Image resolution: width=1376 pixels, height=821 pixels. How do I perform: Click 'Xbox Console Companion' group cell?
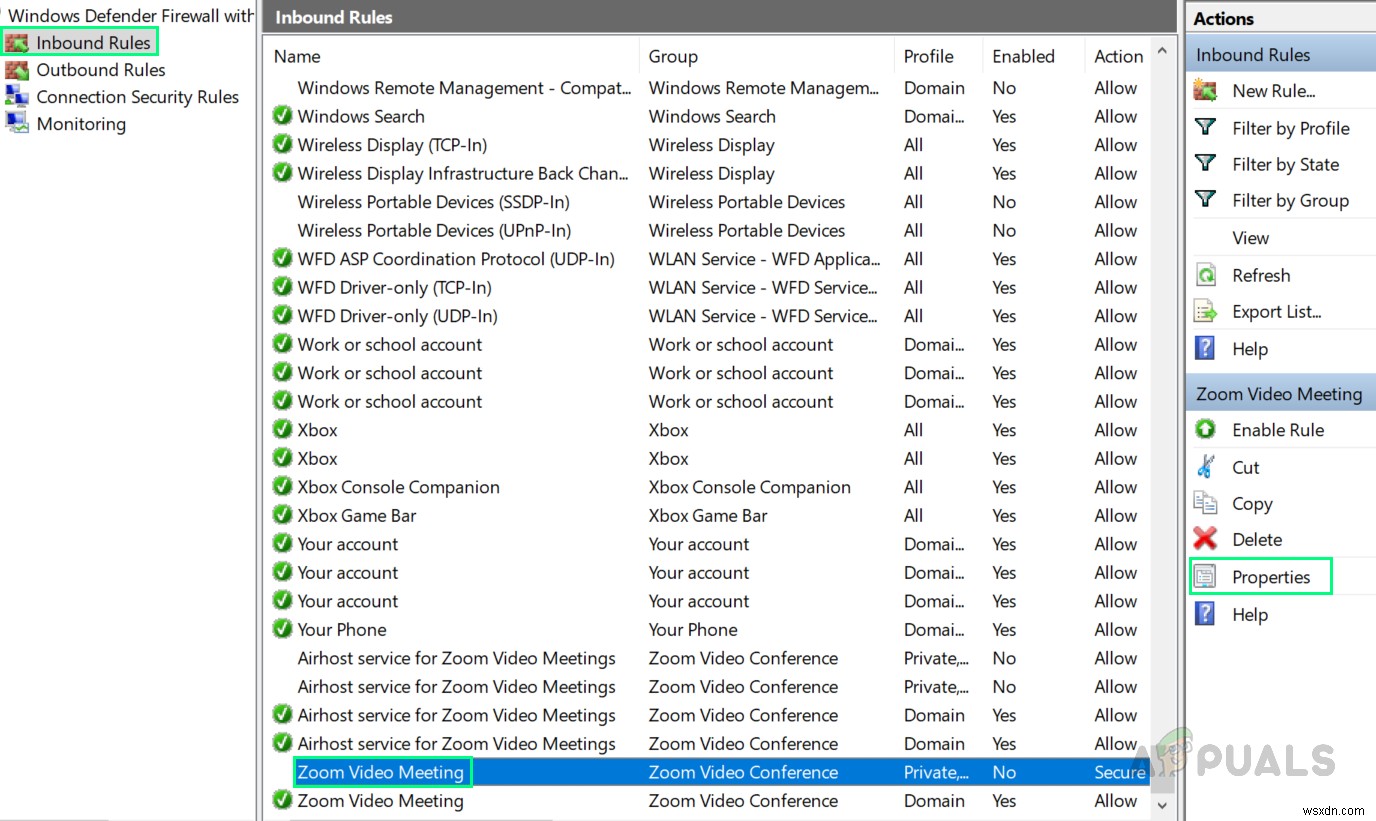click(749, 487)
